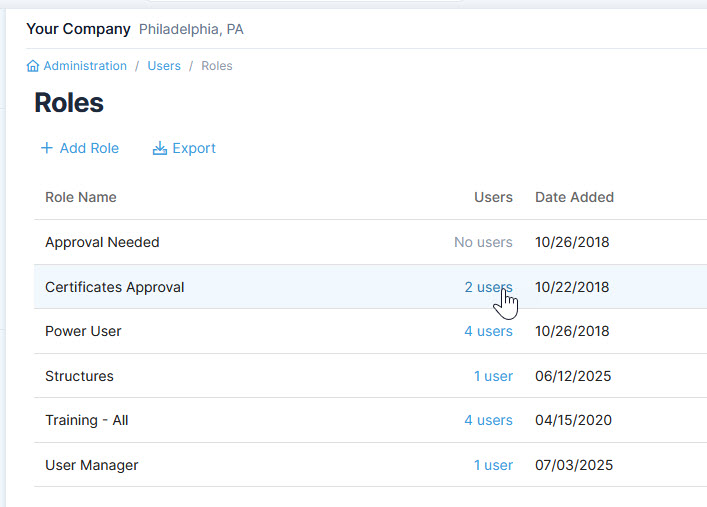Sort by Date Added column header
The image size is (707, 507).
pyautogui.click(x=574, y=197)
